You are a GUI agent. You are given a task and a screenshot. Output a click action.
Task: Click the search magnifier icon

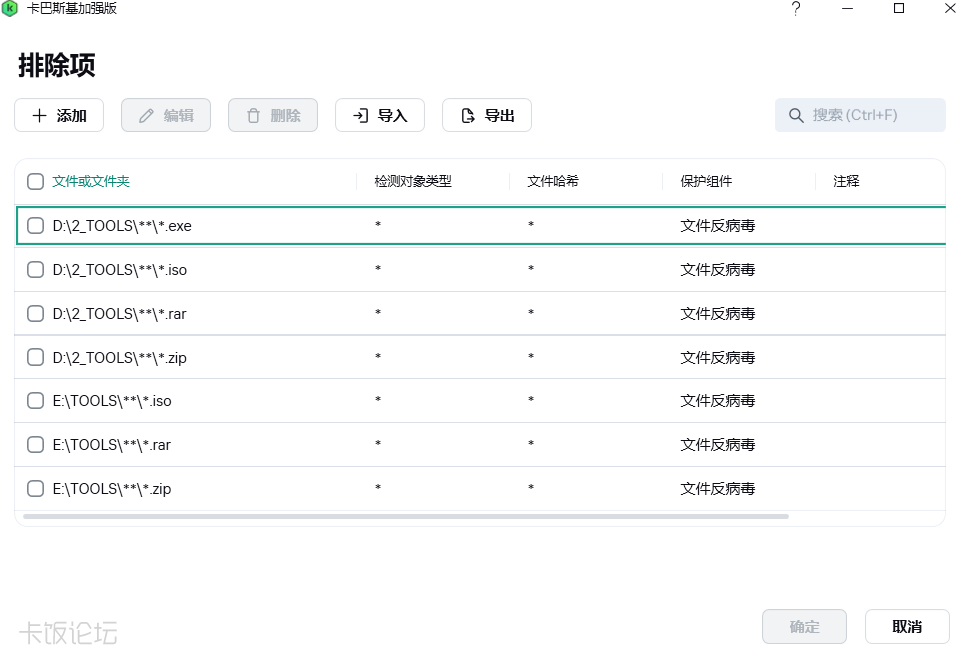coord(796,115)
